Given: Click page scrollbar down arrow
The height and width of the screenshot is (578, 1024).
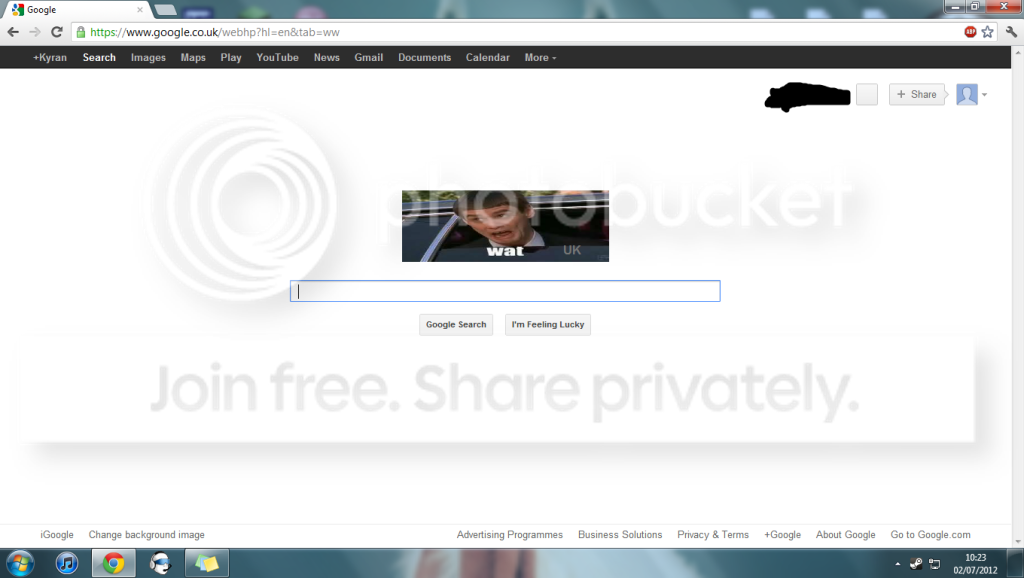Looking at the screenshot, I should [x=1018, y=541].
